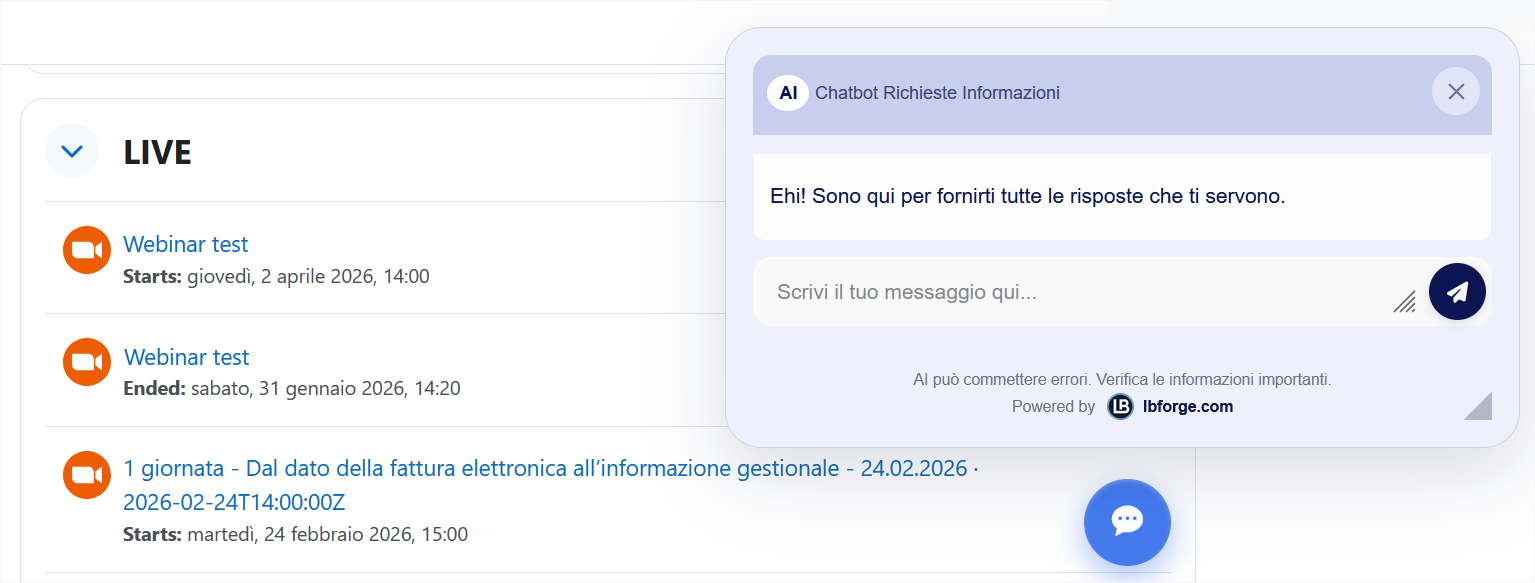Close the chatbot panel with X
Viewport: 1535px width, 583px height.
pyautogui.click(x=1455, y=92)
